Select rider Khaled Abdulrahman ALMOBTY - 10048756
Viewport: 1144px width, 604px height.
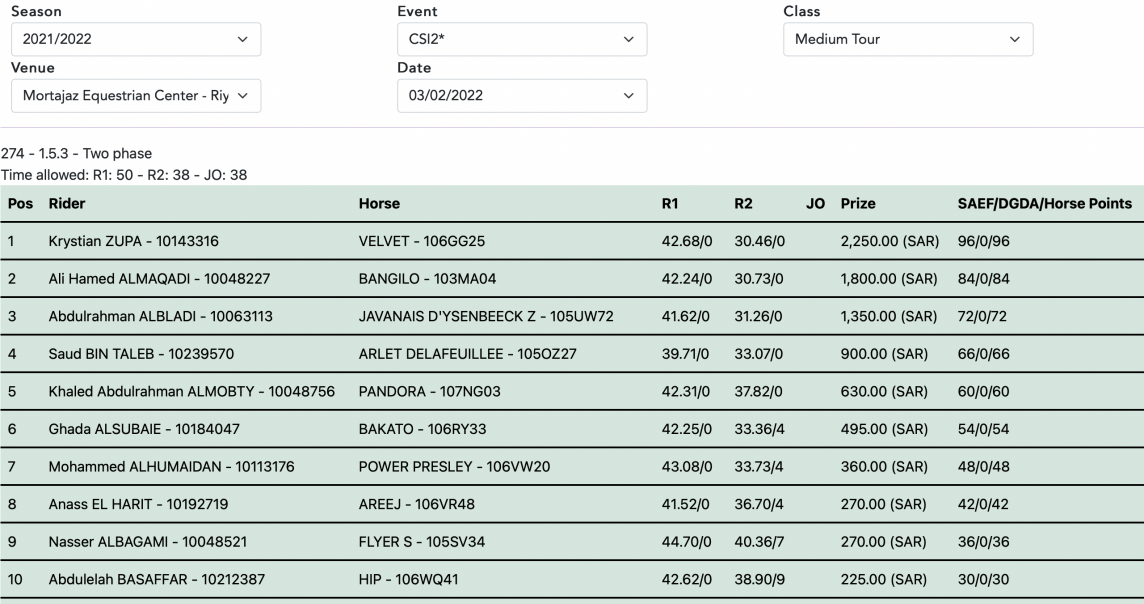[192, 392]
